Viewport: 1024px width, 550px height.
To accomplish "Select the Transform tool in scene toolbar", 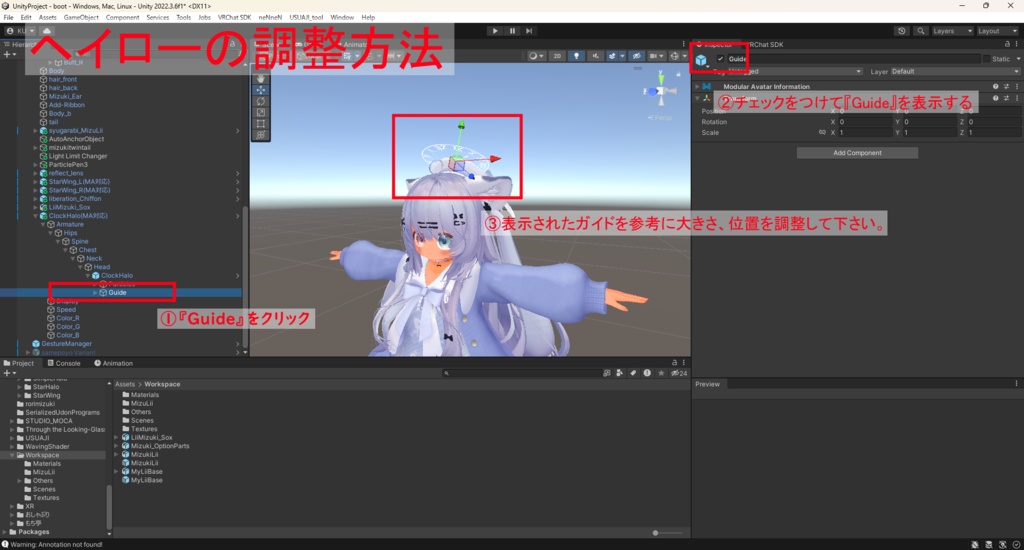I will point(261,134).
